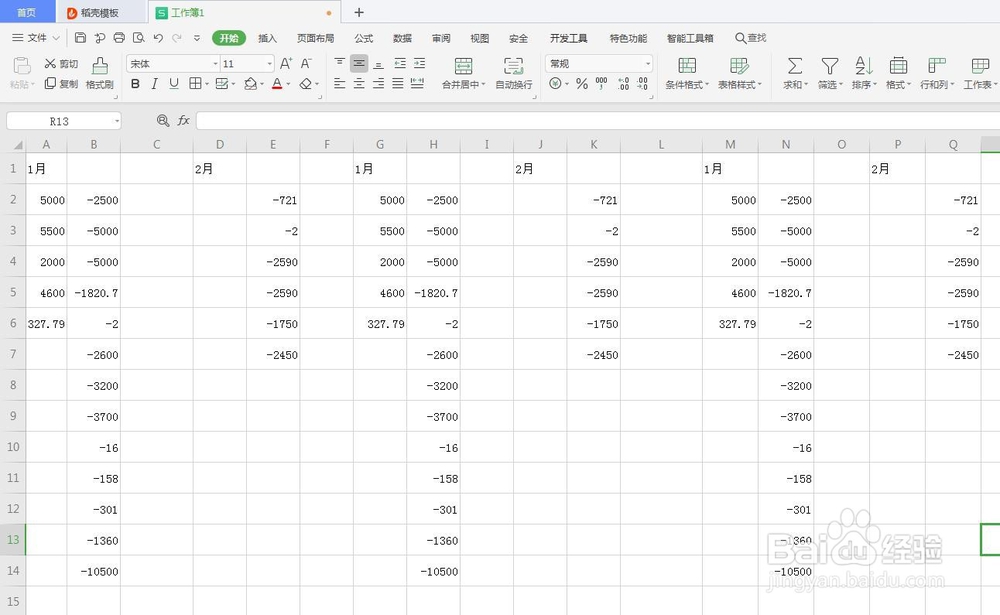
Task: Open the font size dropdown (11)
Action: [269, 64]
